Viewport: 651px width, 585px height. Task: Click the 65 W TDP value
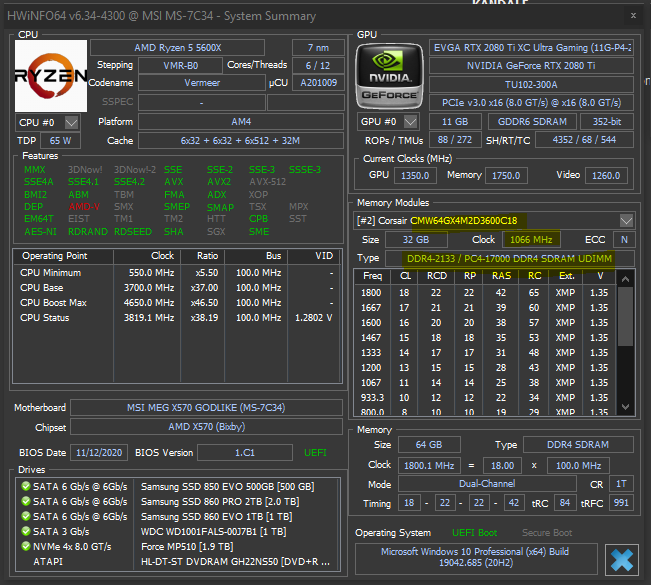[x=60, y=141]
